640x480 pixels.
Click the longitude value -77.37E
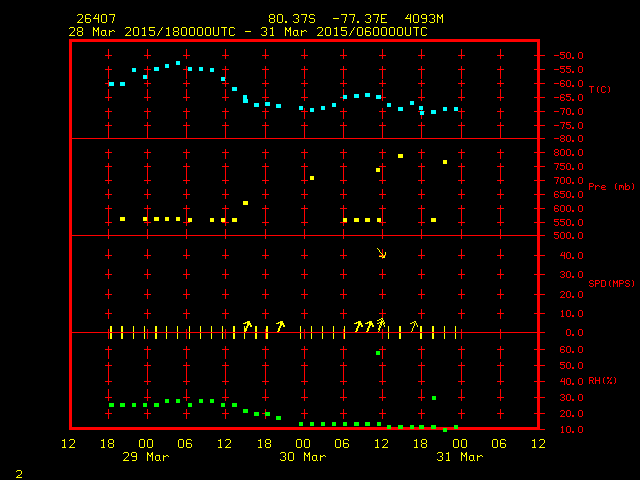359,19
